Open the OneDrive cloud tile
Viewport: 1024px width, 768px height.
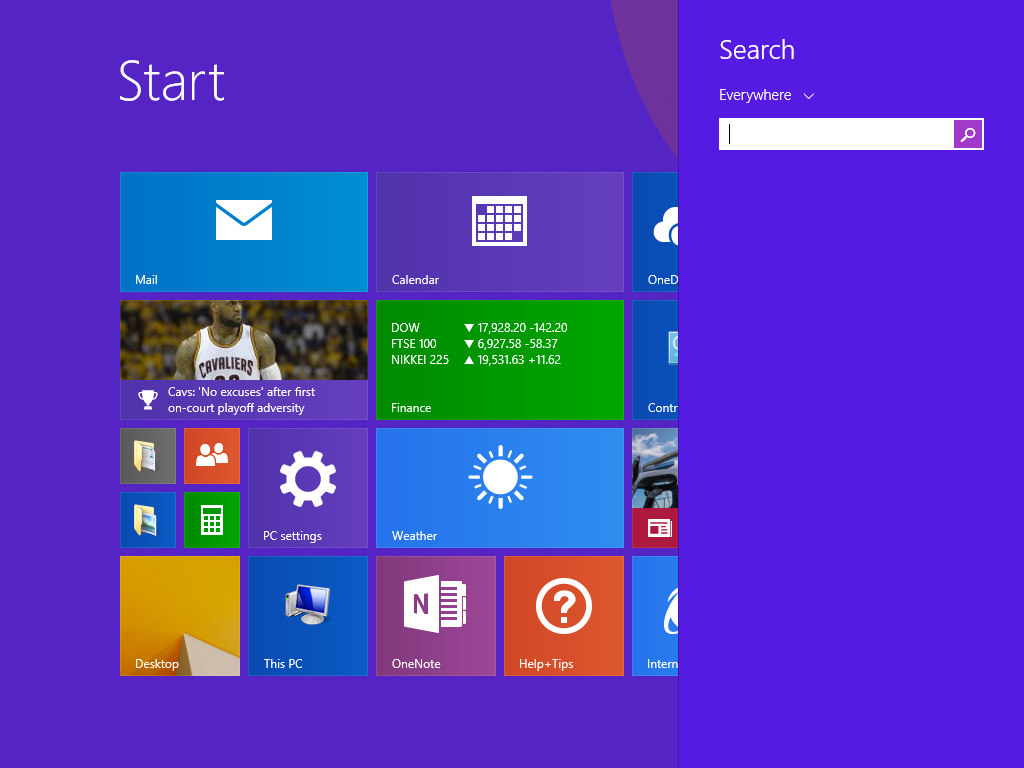tap(655, 232)
